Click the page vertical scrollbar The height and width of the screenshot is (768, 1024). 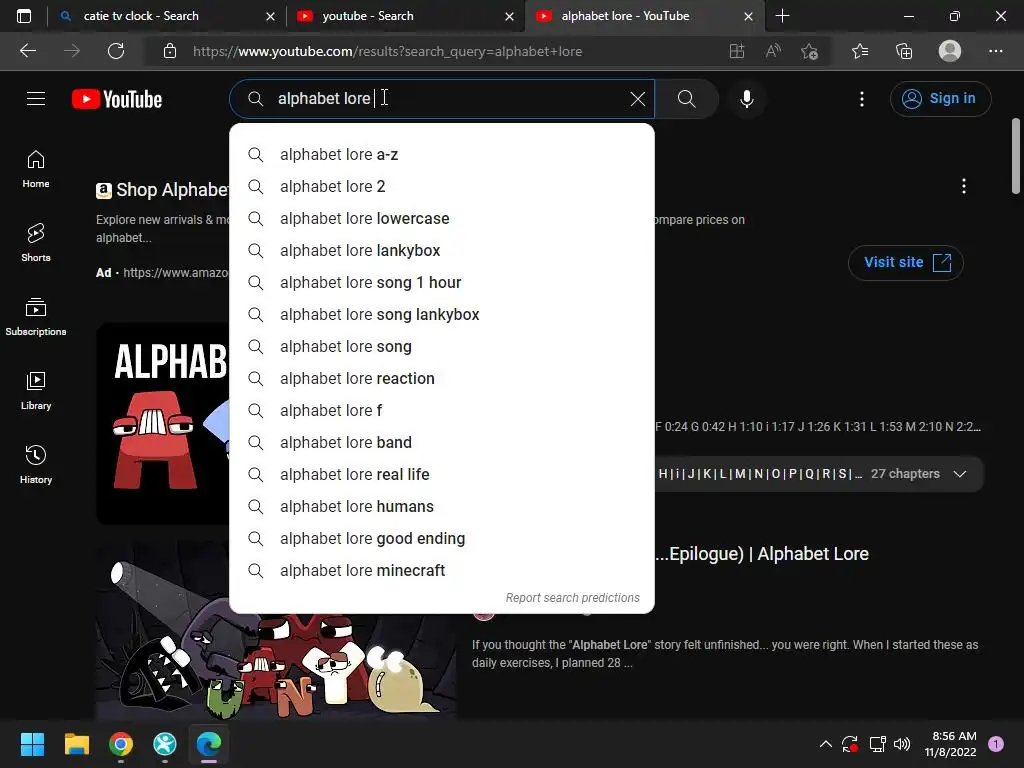[1016, 157]
